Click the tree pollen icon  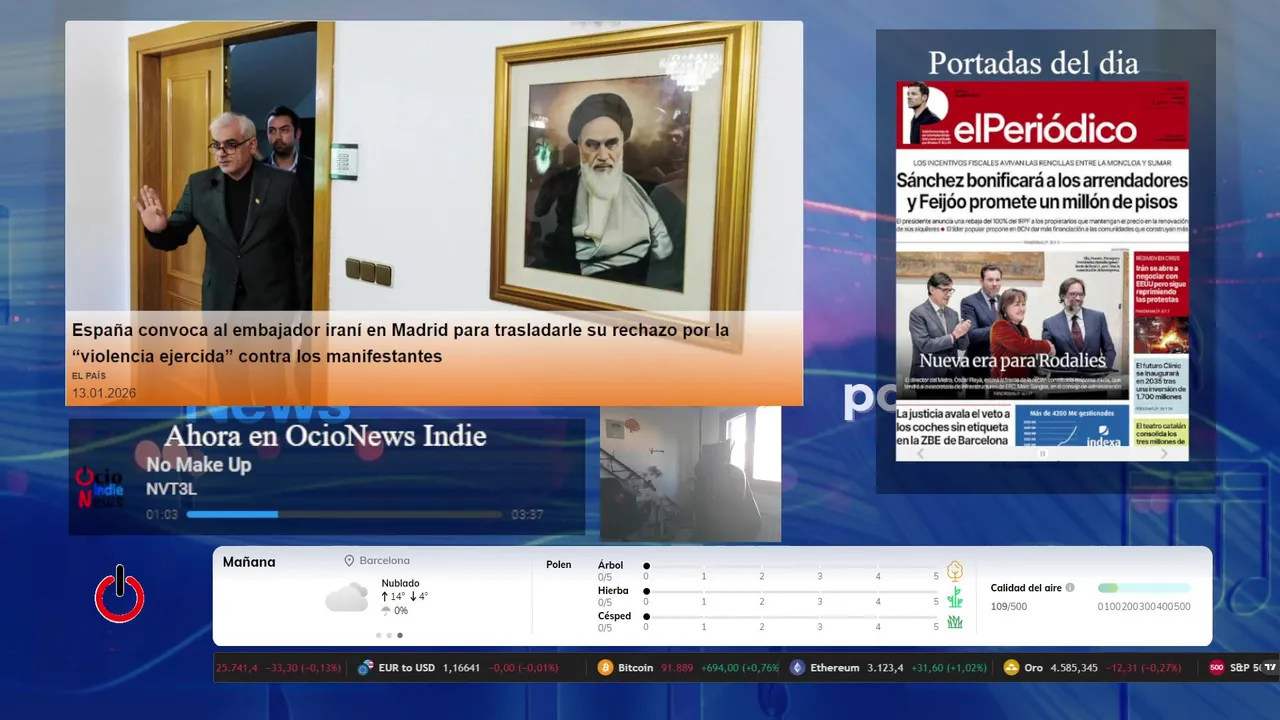click(x=955, y=571)
